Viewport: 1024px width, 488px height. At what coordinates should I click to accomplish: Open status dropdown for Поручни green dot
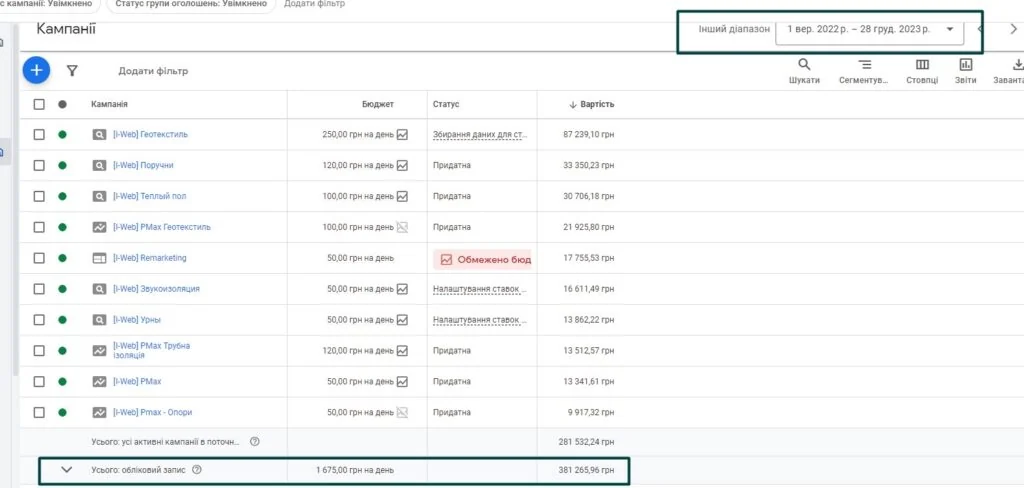pos(62,165)
